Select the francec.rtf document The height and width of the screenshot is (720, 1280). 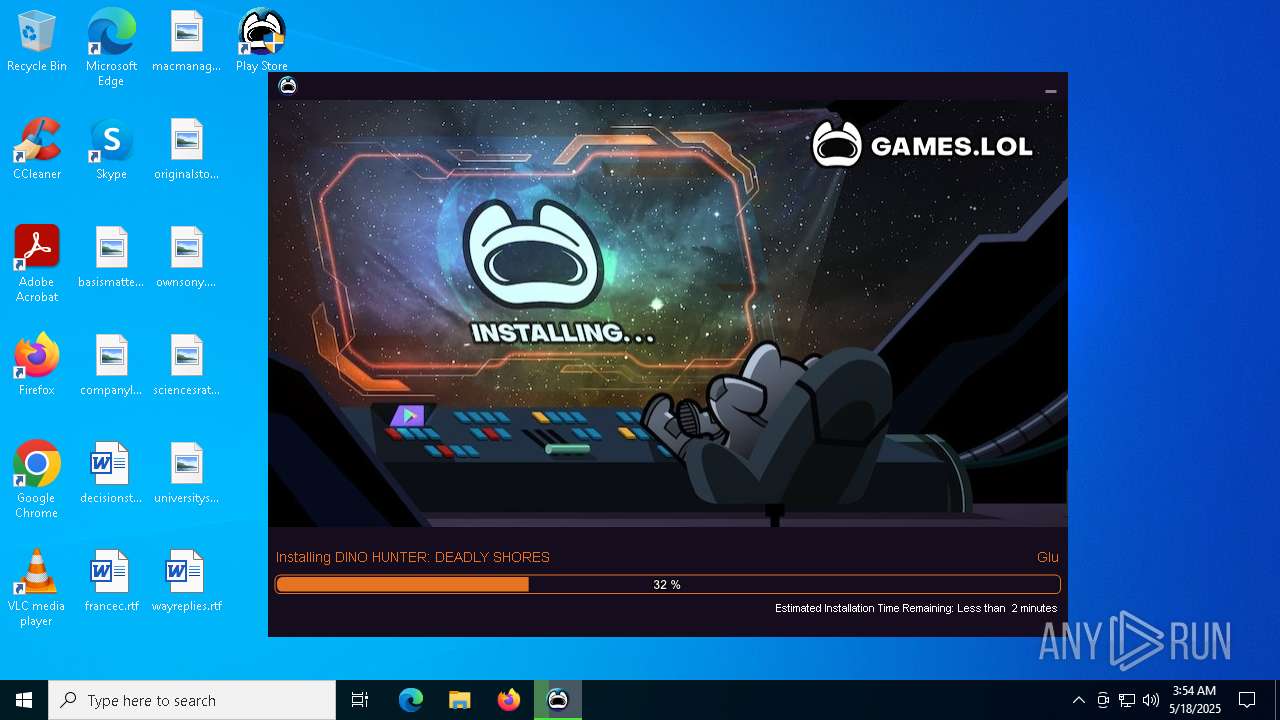point(111,582)
